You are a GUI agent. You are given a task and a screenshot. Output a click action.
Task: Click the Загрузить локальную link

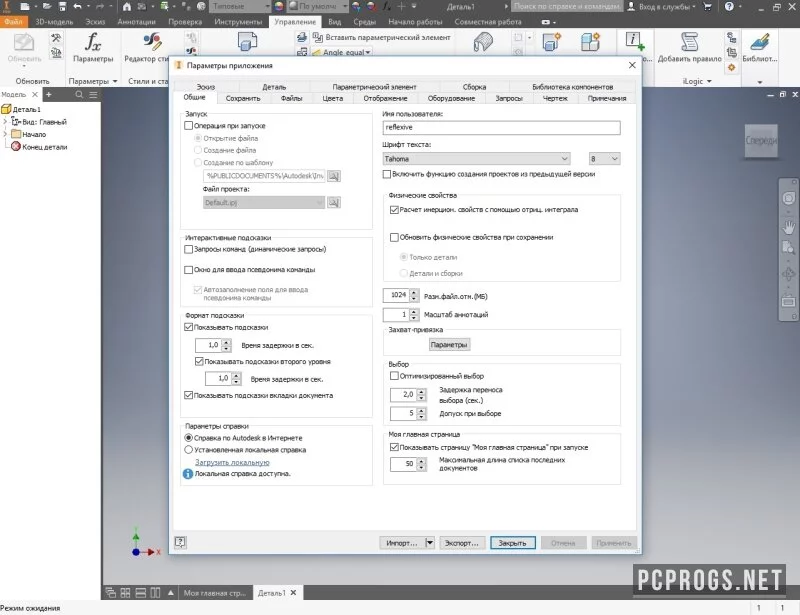click(232, 462)
